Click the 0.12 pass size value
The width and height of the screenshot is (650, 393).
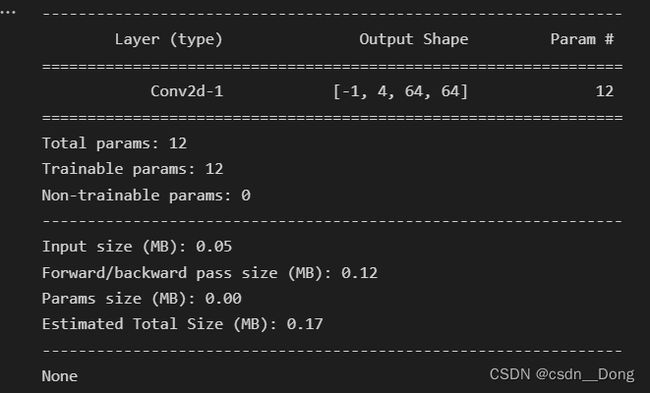click(x=359, y=273)
